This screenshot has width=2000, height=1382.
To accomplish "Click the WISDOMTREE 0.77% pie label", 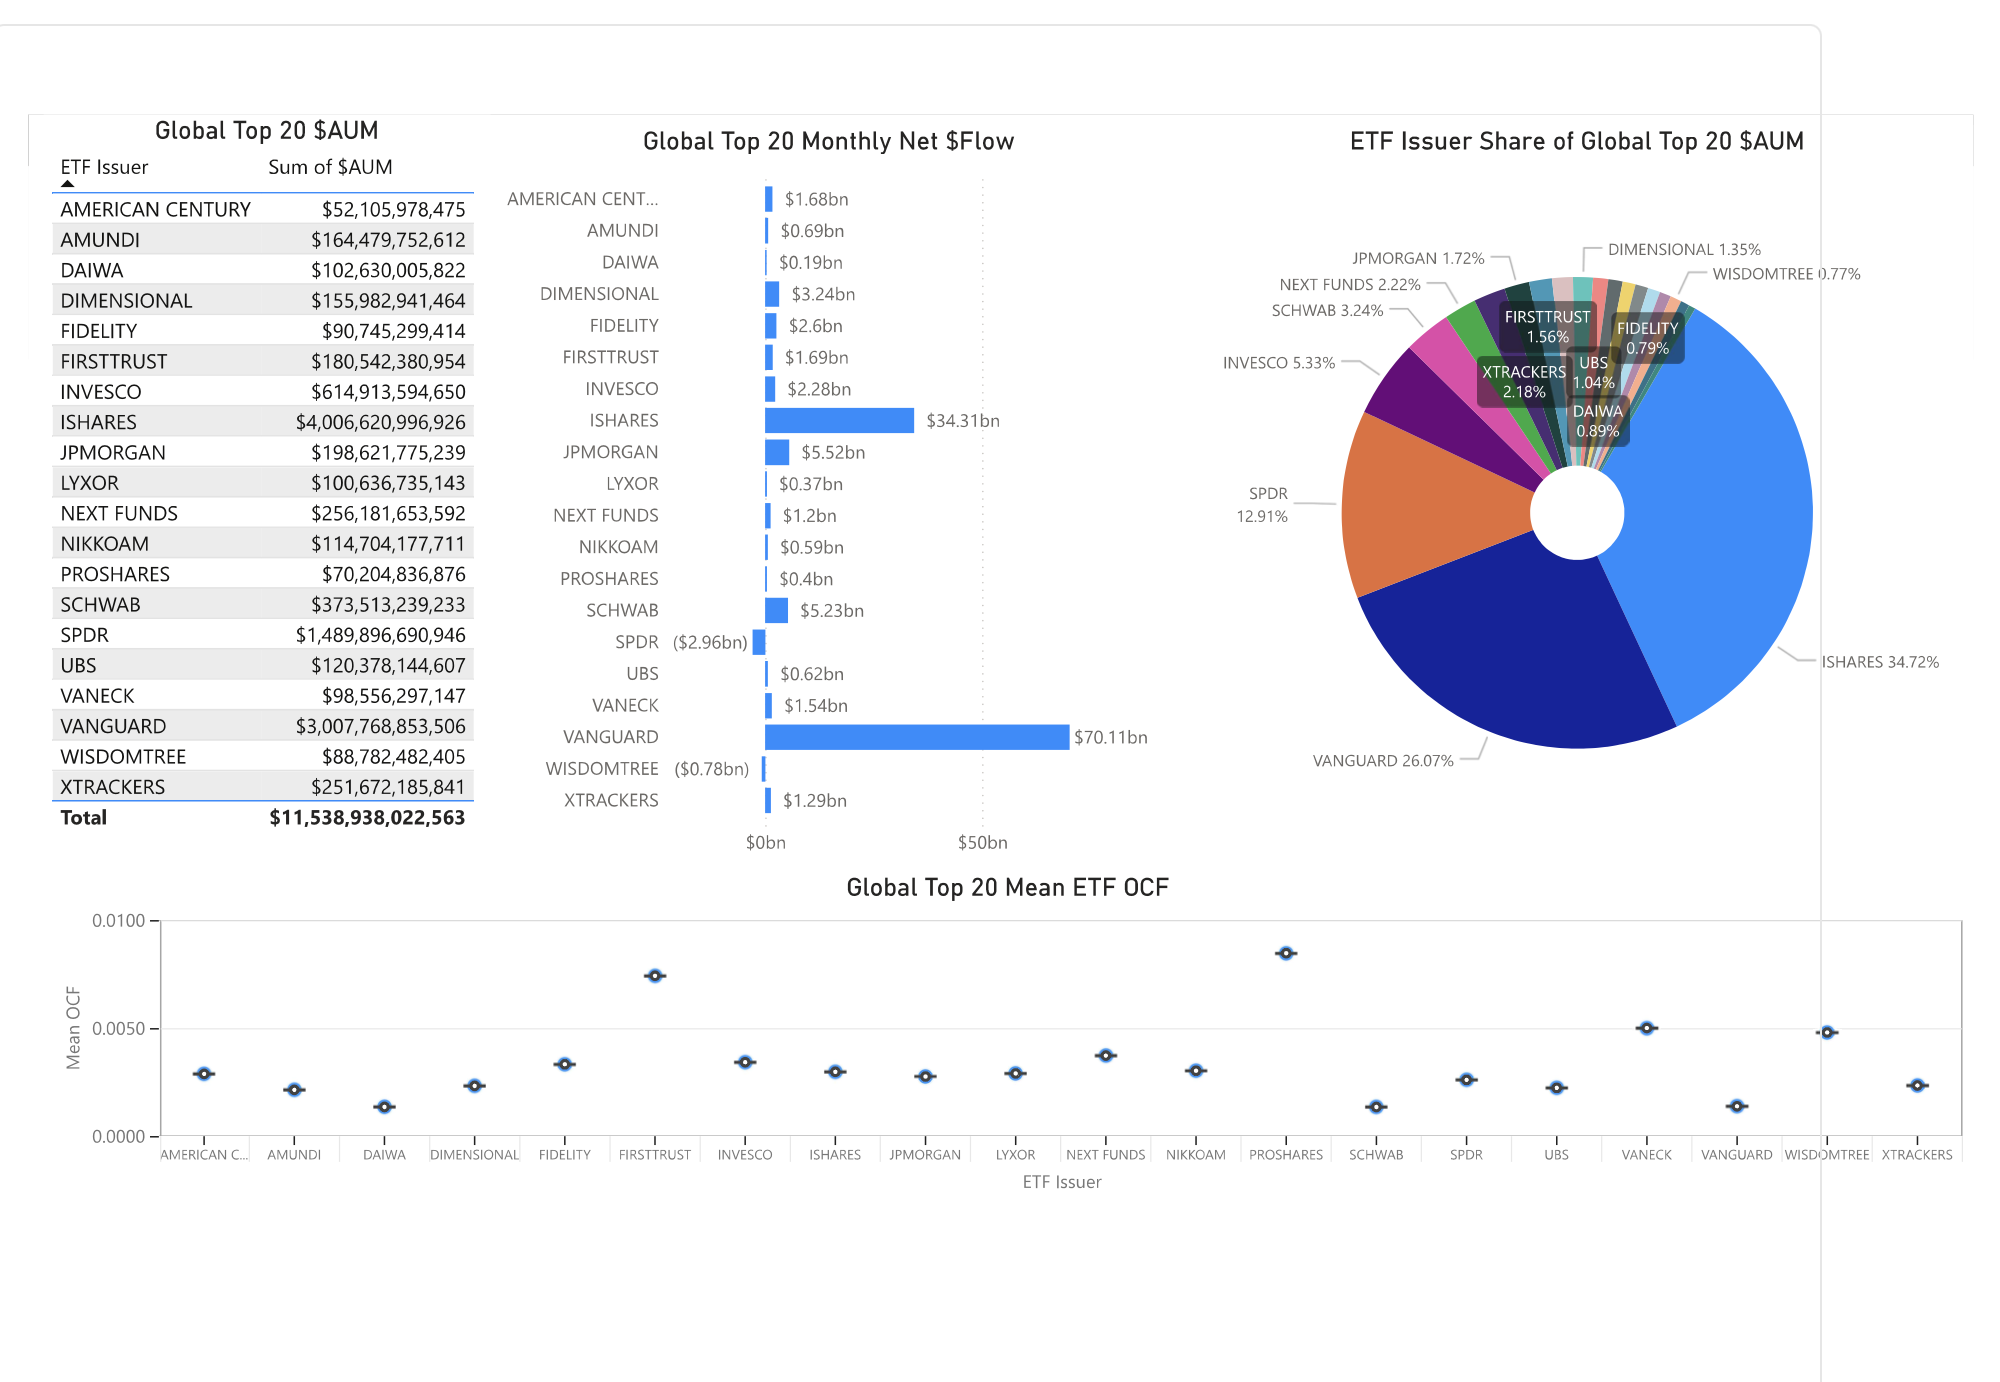I will tap(1786, 274).
